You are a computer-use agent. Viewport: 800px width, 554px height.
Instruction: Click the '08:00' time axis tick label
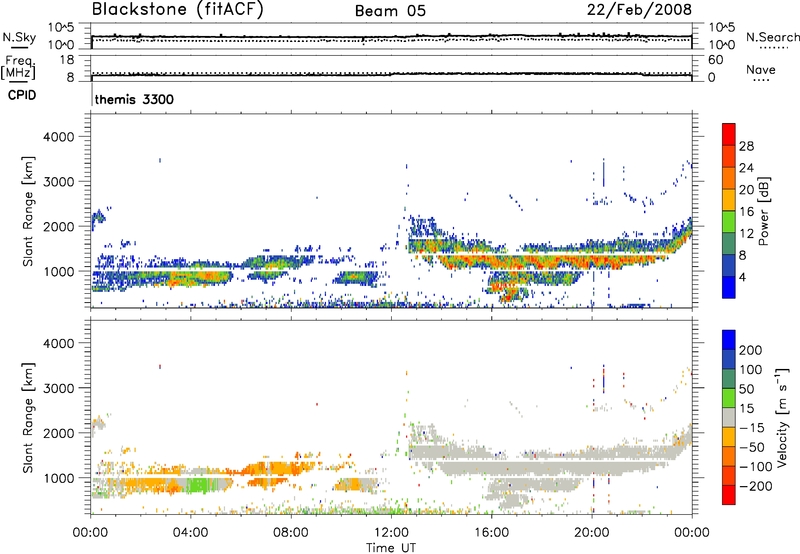click(291, 533)
